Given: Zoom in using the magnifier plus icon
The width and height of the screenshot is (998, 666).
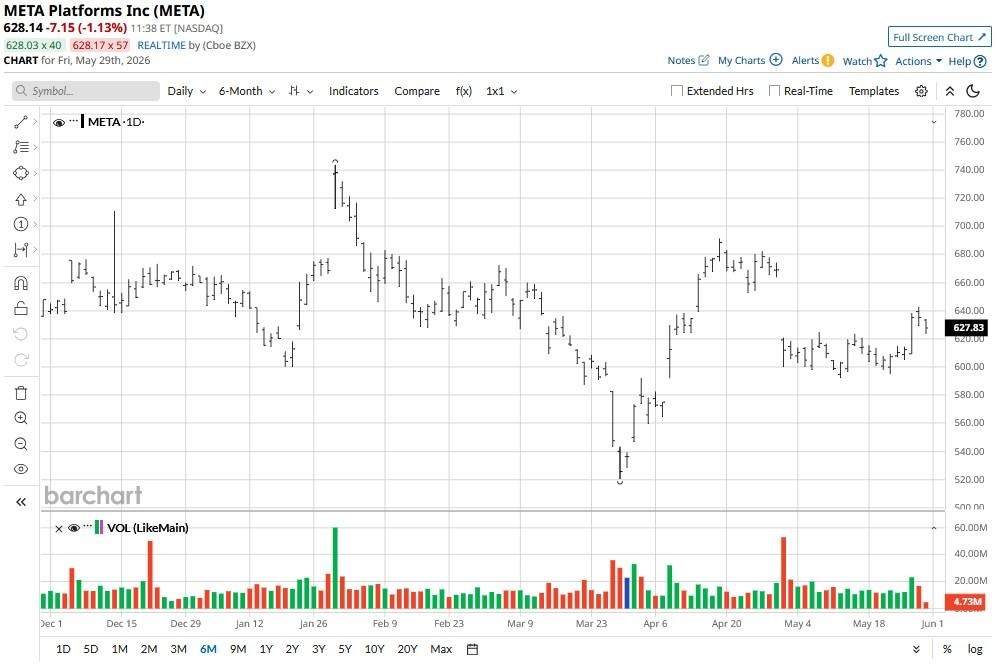Looking at the screenshot, I should 20,418.
